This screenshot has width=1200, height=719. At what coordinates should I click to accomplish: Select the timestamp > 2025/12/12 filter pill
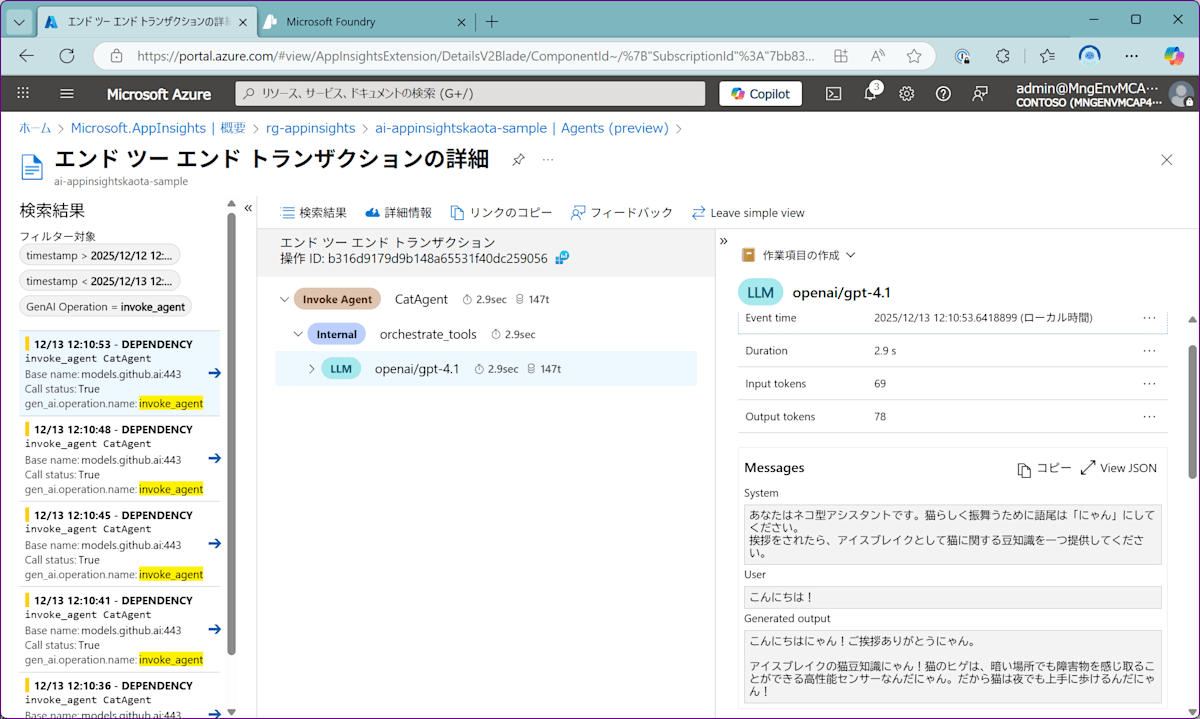tap(100, 254)
